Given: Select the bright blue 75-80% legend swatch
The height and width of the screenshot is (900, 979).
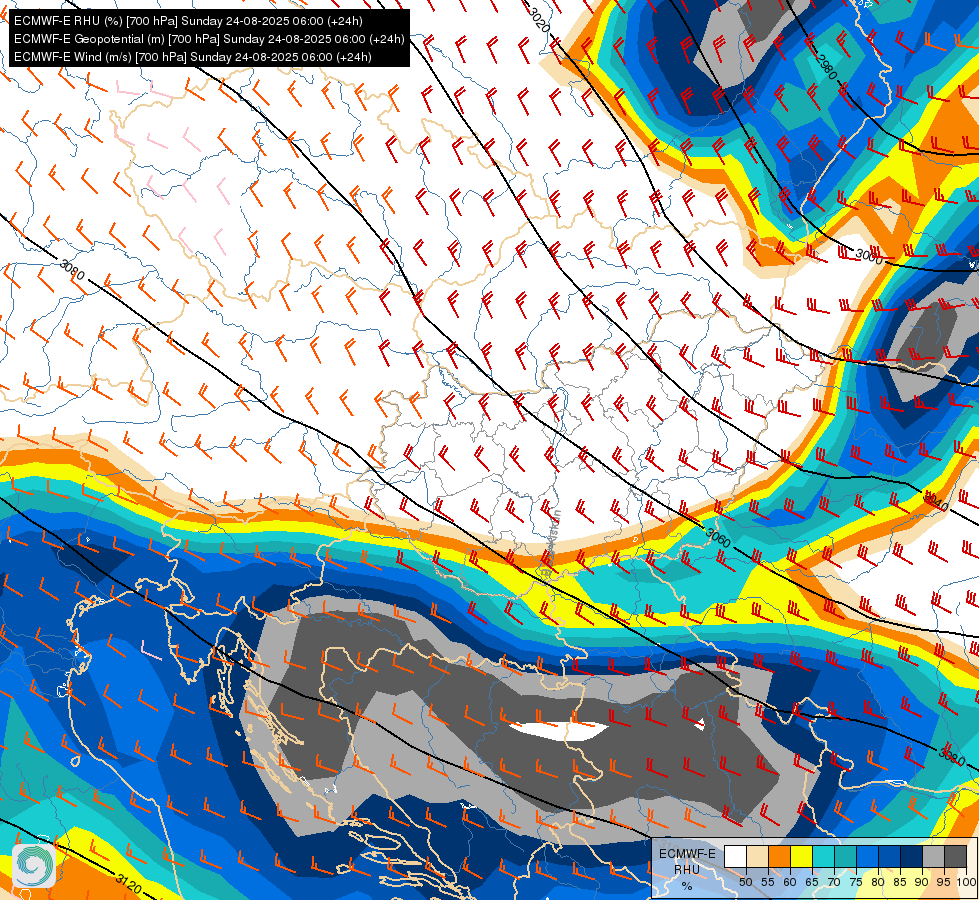Looking at the screenshot, I should 868,856.
